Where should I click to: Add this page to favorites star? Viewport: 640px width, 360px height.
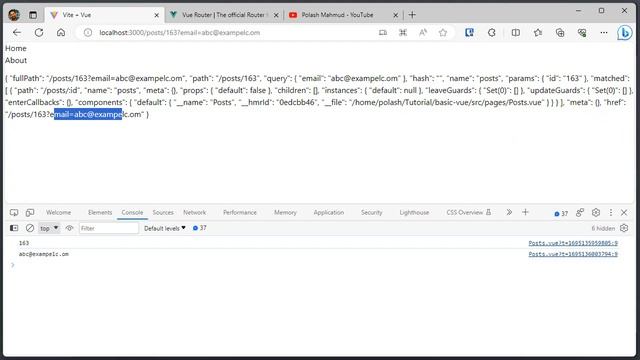(x=443, y=33)
